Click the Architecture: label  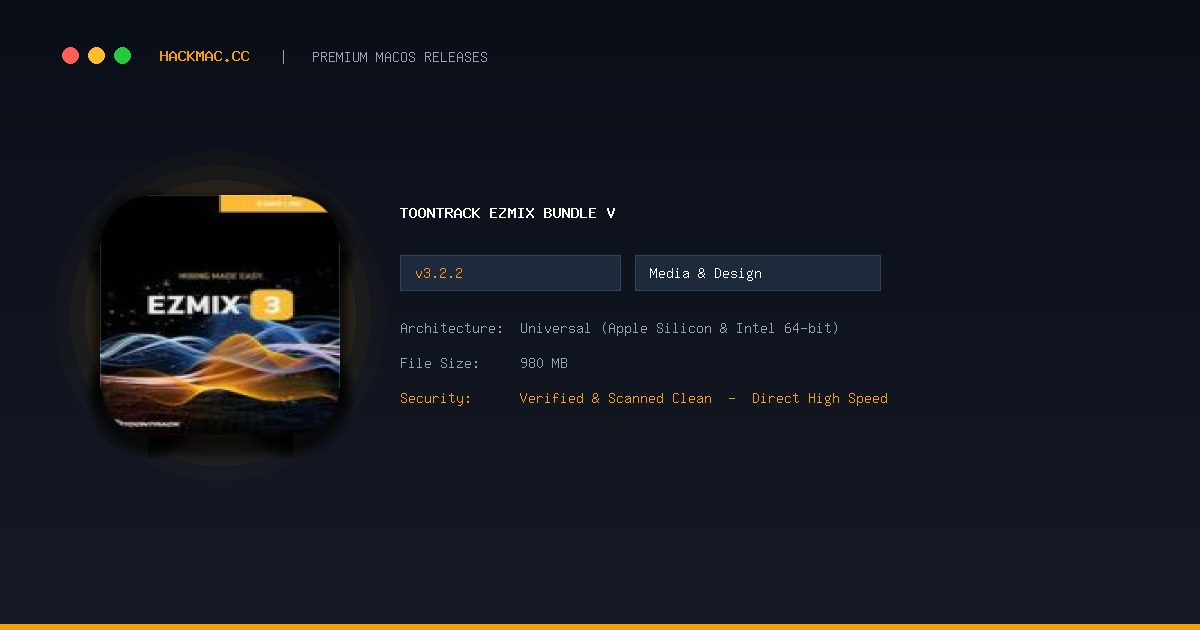tap(451, 328)
